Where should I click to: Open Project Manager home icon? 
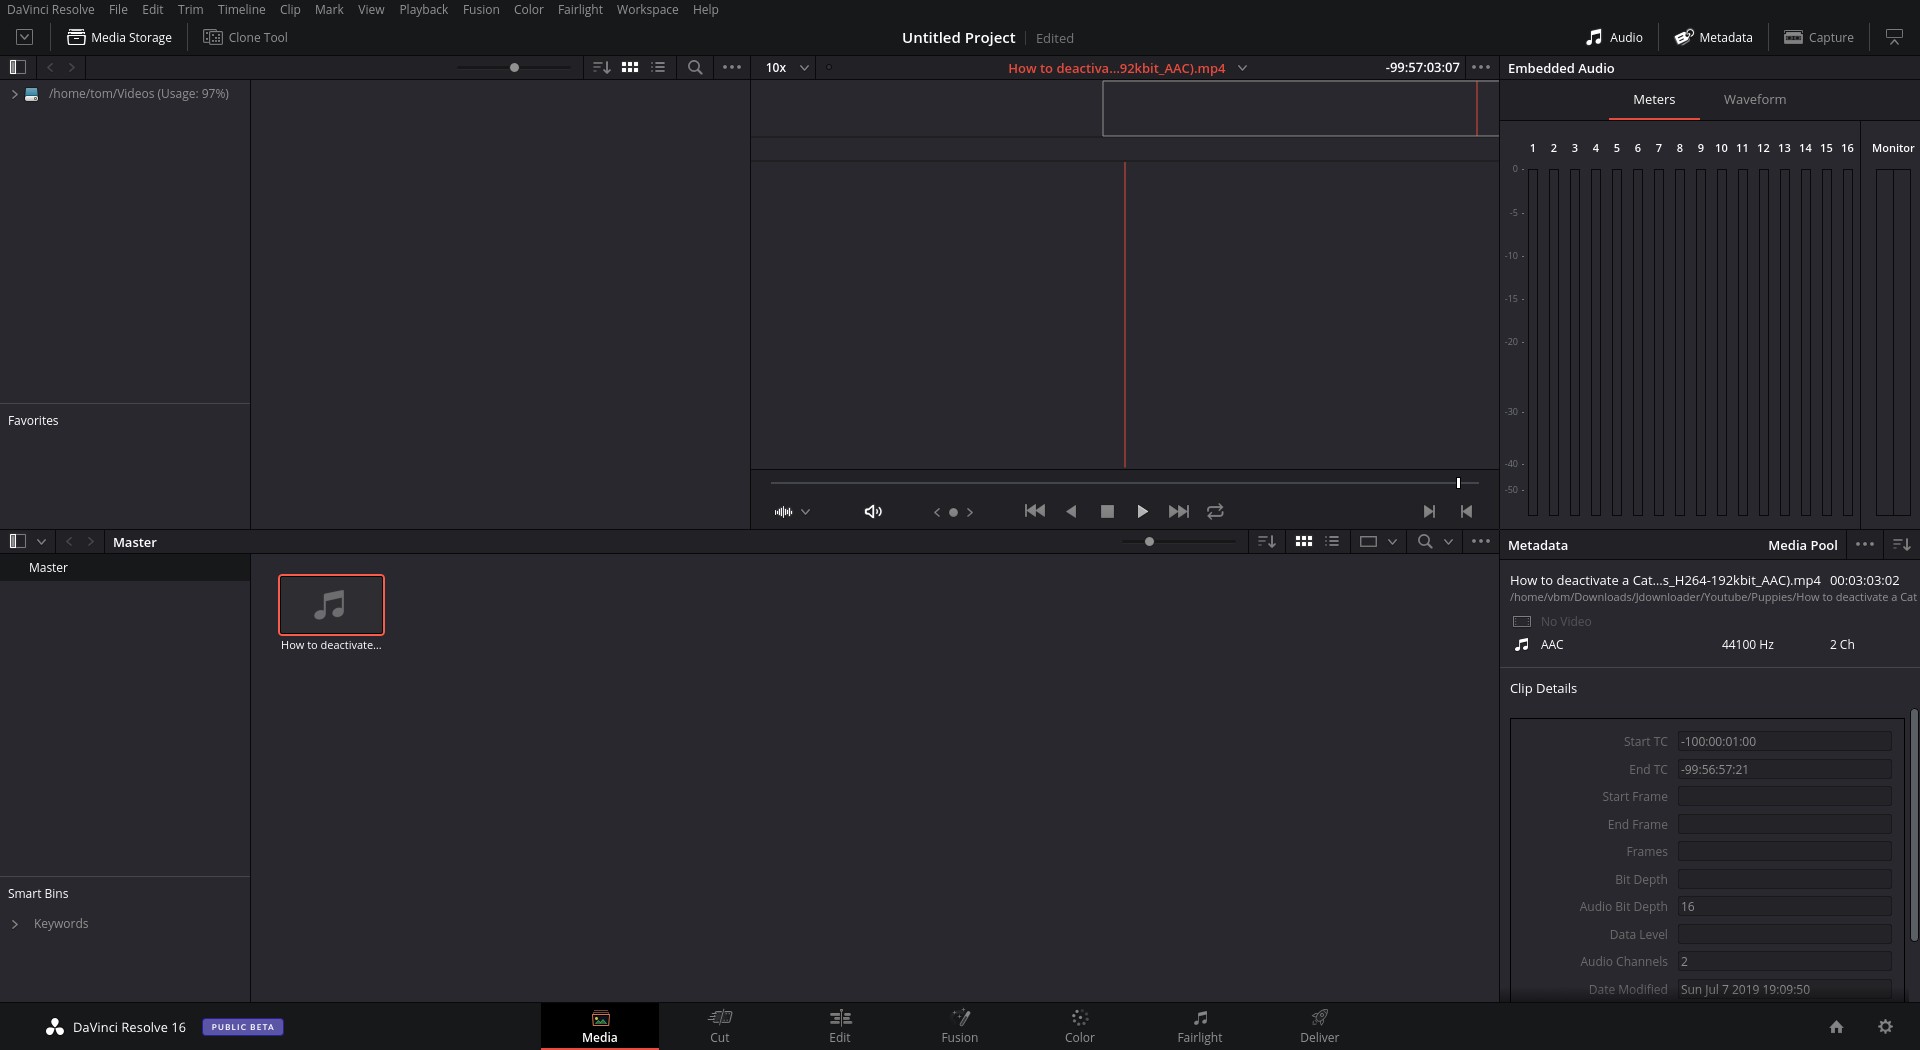click(x=1836, y=1027)
